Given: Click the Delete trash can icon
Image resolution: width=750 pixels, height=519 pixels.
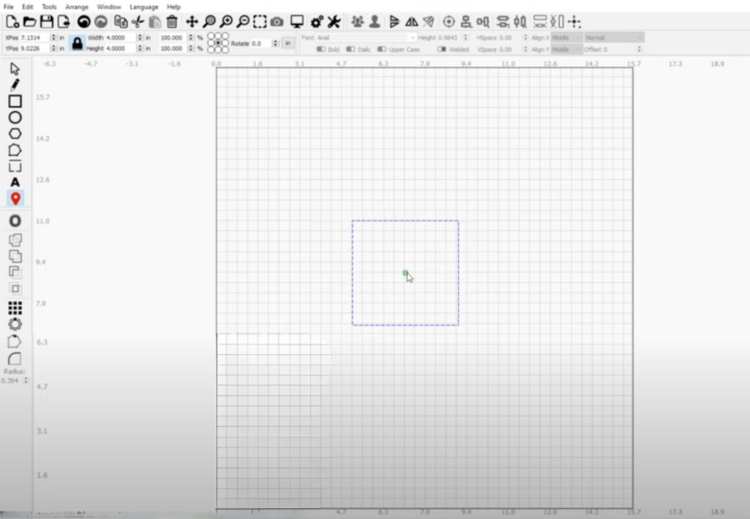Looking at the screenshot, I should pos(172,21).
